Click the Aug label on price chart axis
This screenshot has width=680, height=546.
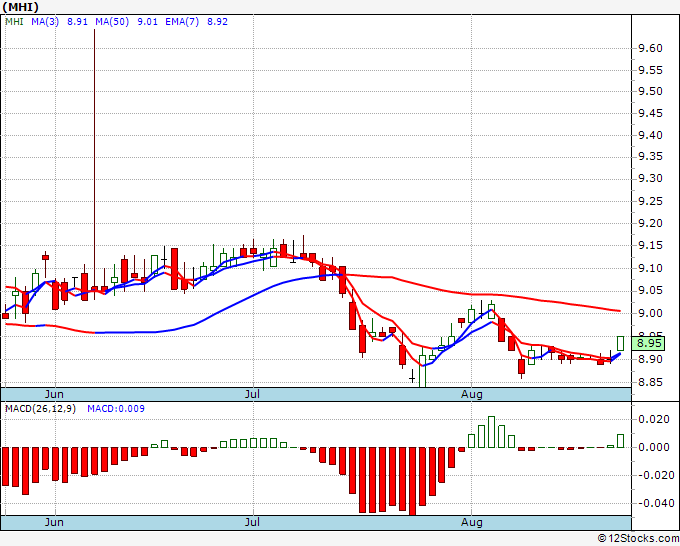pos(471,394)
